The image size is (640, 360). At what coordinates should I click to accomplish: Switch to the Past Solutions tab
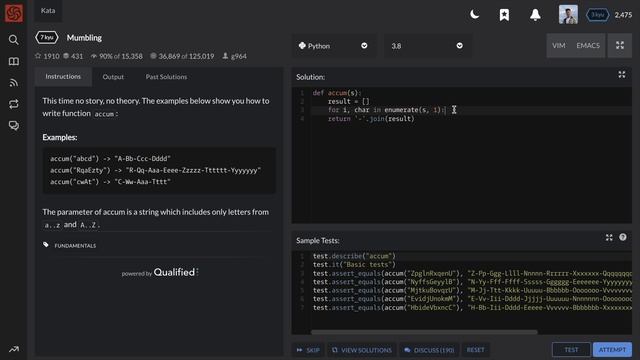pos(166,77)
